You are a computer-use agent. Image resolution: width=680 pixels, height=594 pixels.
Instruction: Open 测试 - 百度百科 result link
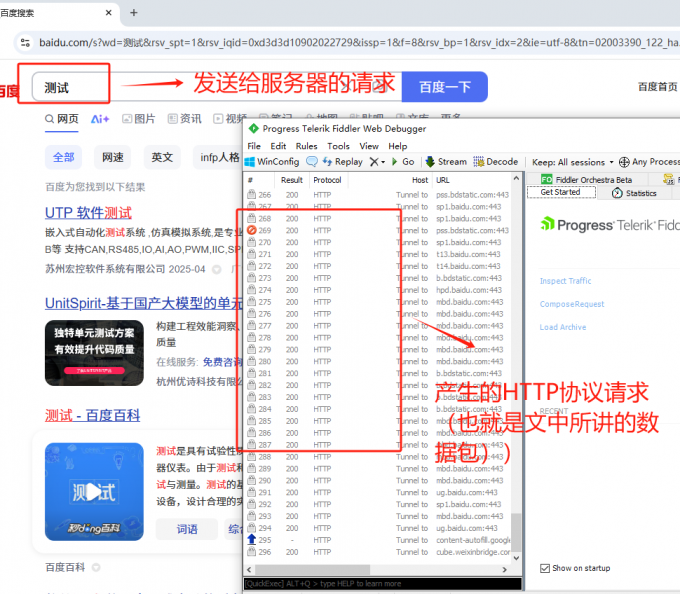coord(92,415)
